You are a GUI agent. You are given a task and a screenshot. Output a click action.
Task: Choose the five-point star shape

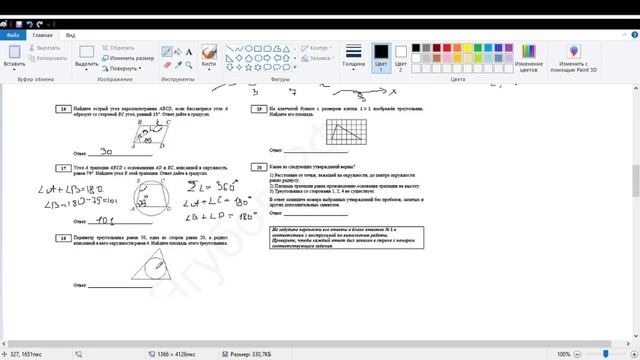pyautogui.click(x=249, y=67)
